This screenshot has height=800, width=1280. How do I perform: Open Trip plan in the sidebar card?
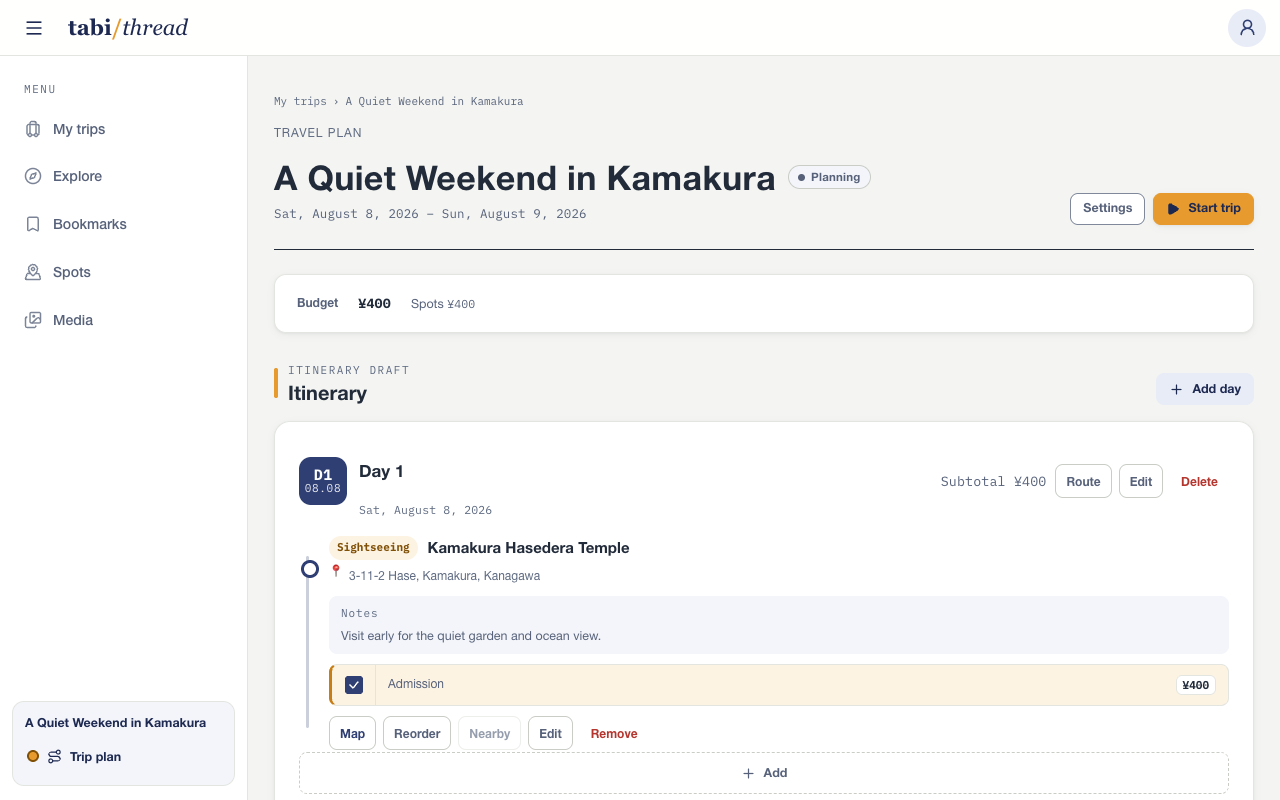(x=95, y=757)
